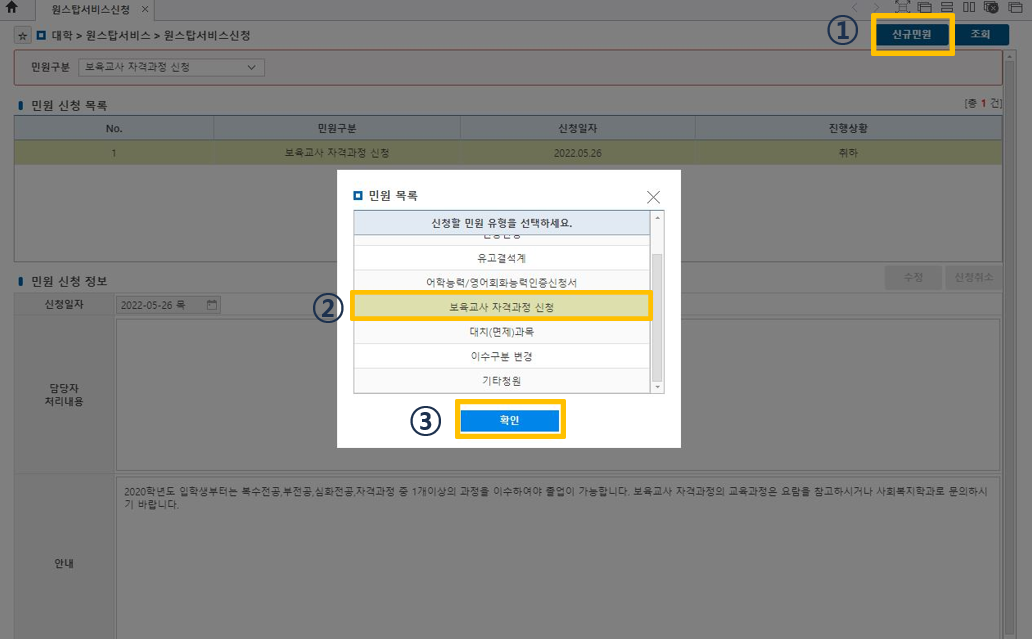
Task: Select 보육교사 자격과정 신청 in the list
Action: 501,307
